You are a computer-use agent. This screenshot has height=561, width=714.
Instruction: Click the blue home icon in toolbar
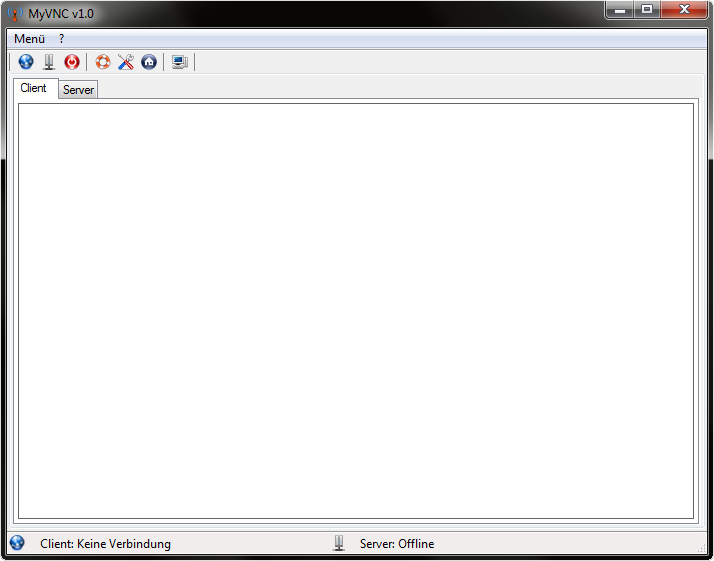(148, 62)
